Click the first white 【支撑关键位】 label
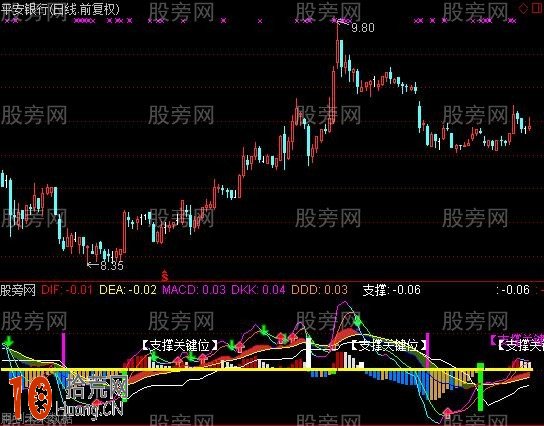The image size is (544, 426). [180, 345]
